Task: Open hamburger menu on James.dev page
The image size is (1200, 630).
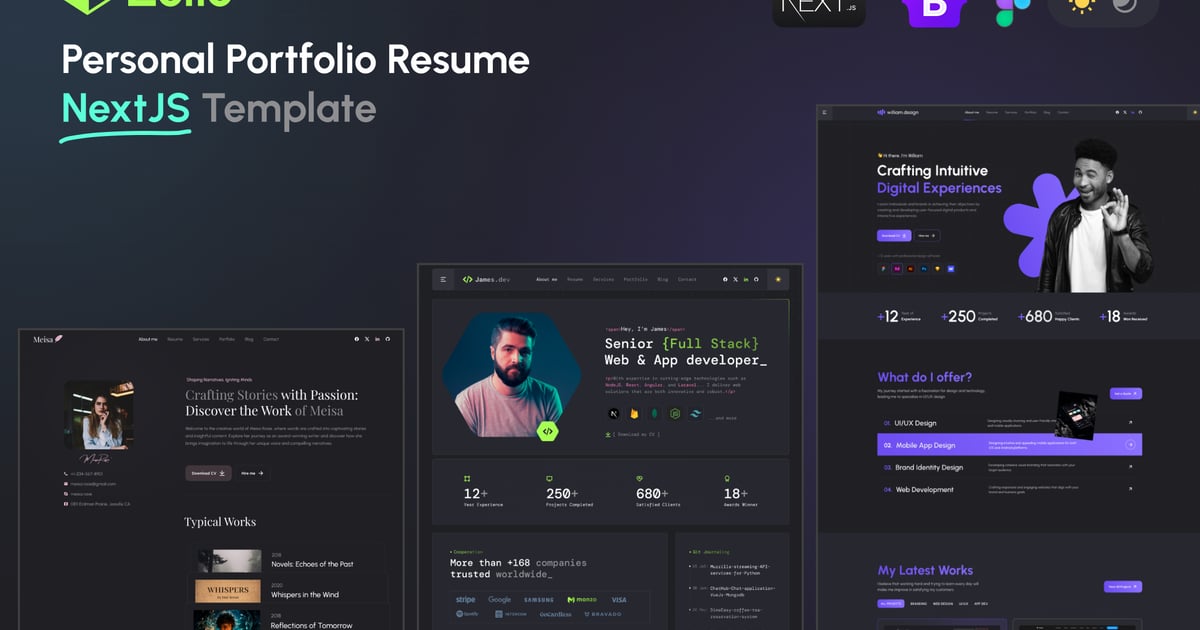Action: pyautogui.click(x=444, y=280)
